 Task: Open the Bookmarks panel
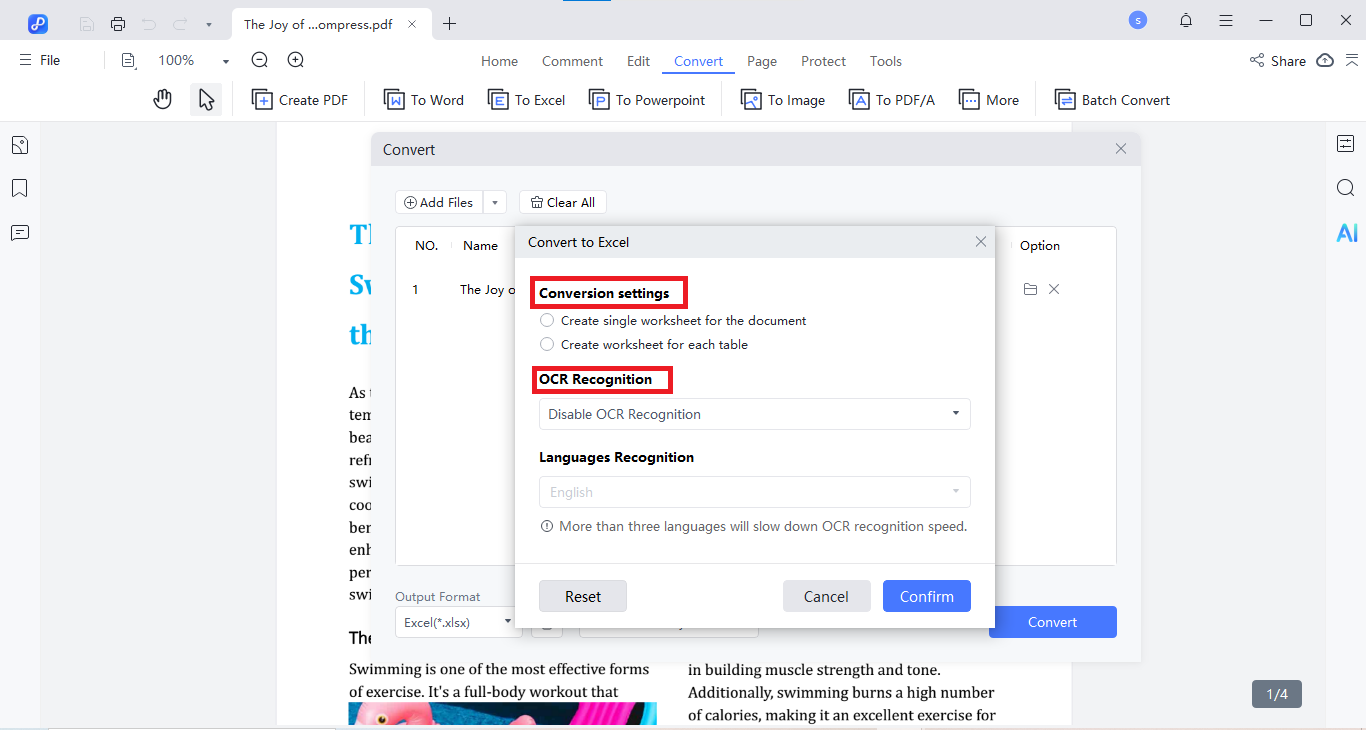click(x=19, y=188)
